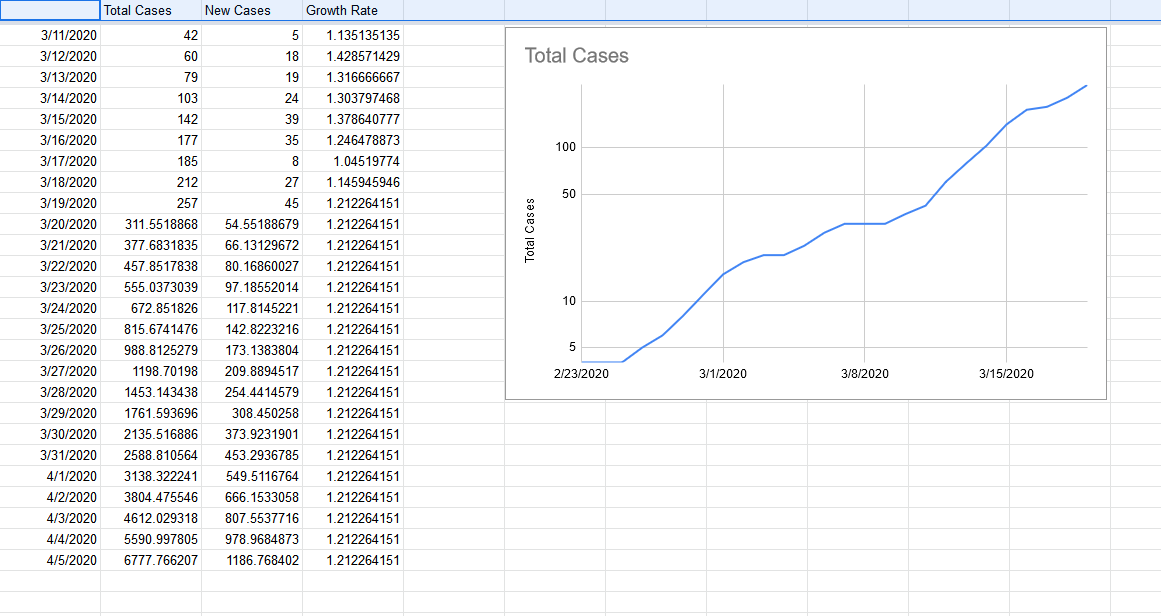Click the 50 y-axis label on chart
The image size is (1161, 616).
pyautogui.click(x=569, y=194)
